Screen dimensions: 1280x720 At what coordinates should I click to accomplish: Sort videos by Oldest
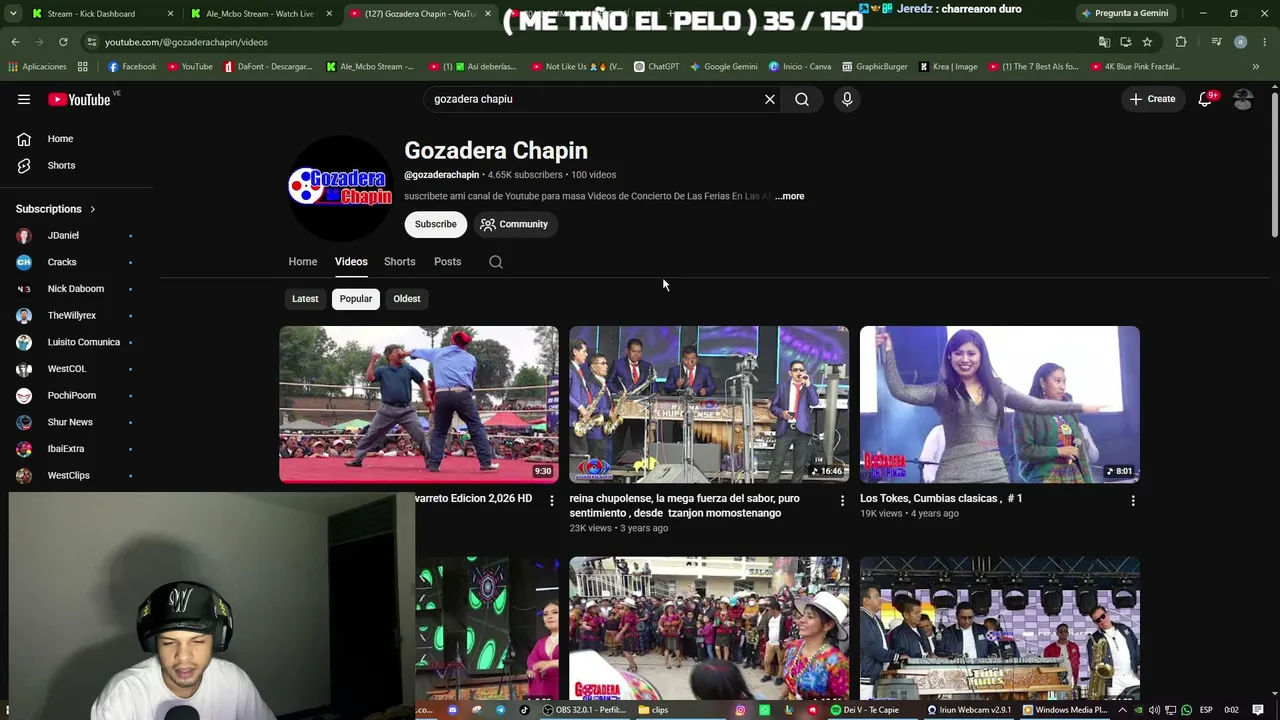point(407,299)
